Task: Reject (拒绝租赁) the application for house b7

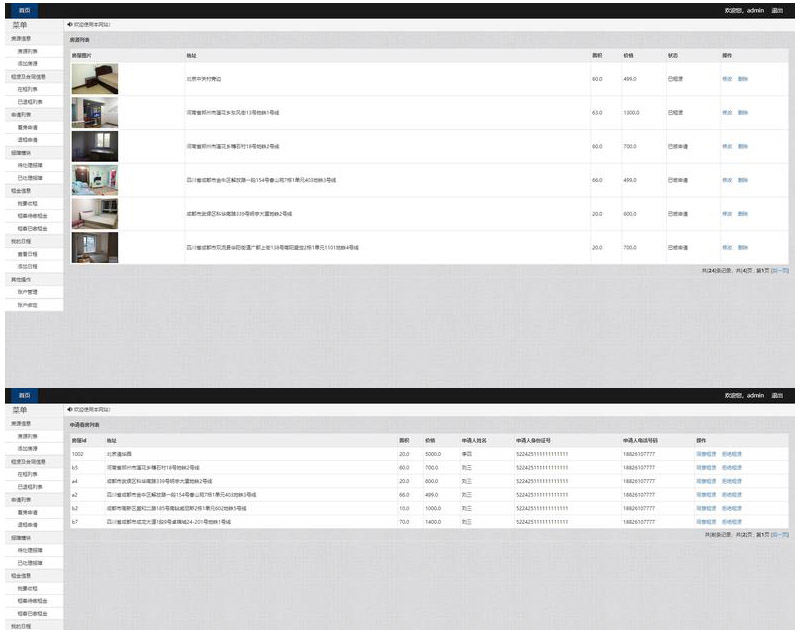Action: (x=732, y=522)
